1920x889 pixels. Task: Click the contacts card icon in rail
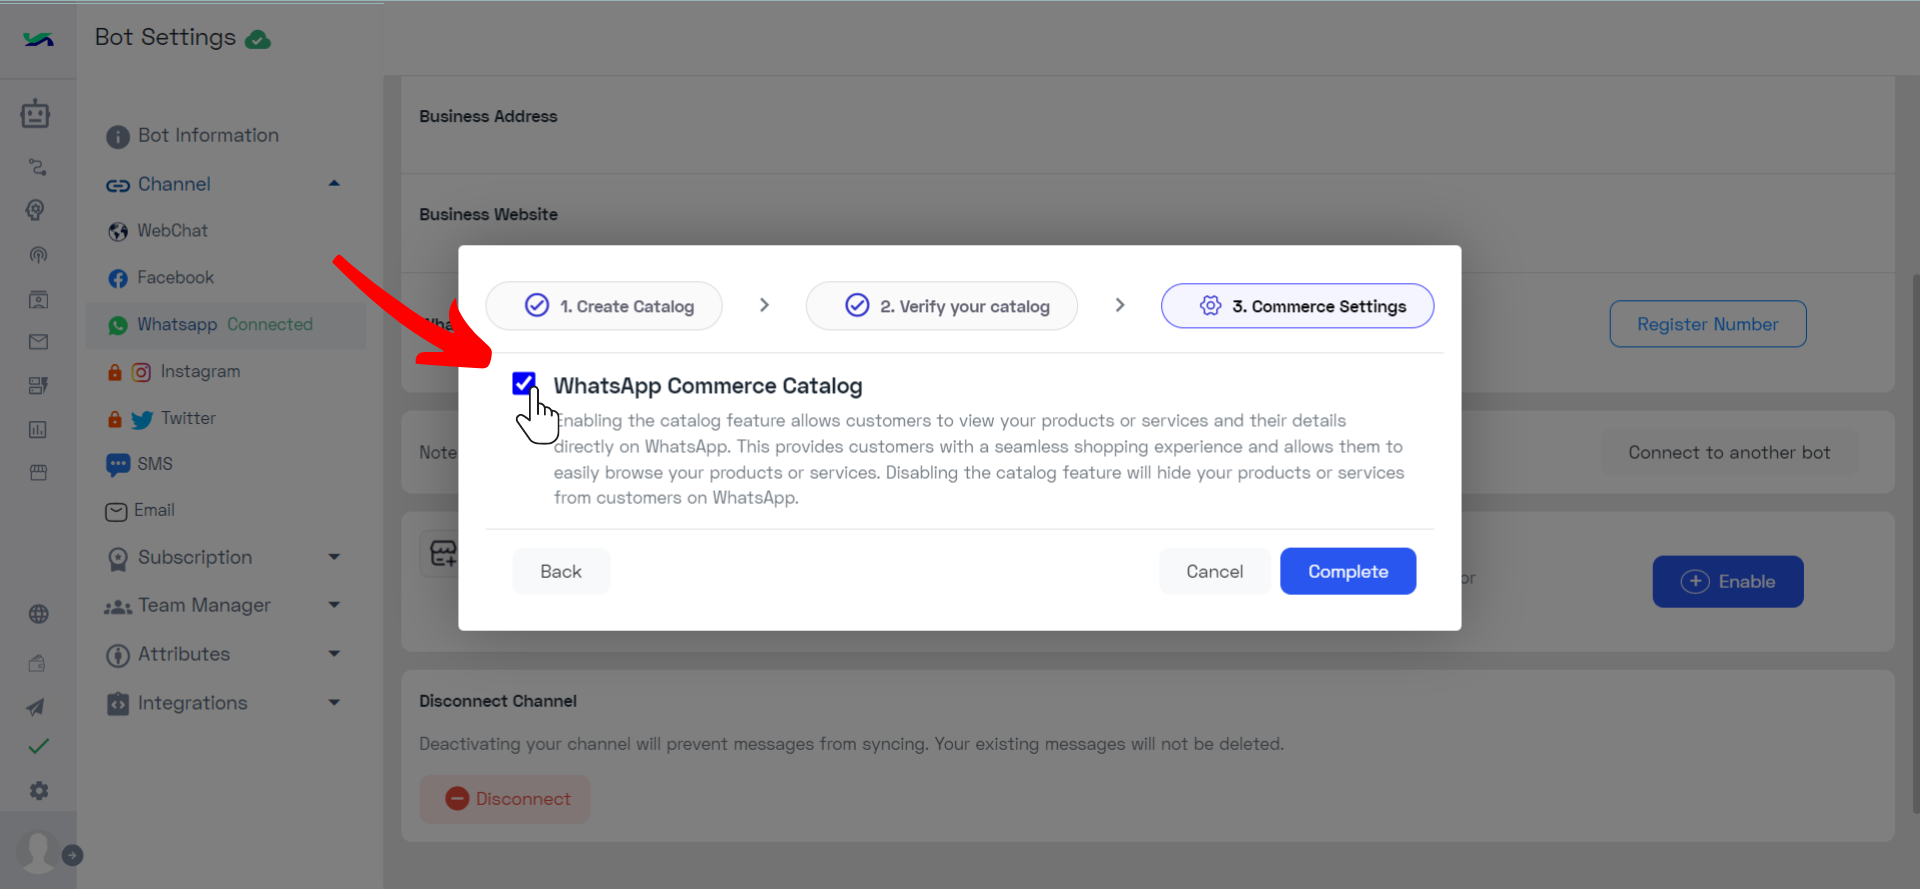pos(38,299)
